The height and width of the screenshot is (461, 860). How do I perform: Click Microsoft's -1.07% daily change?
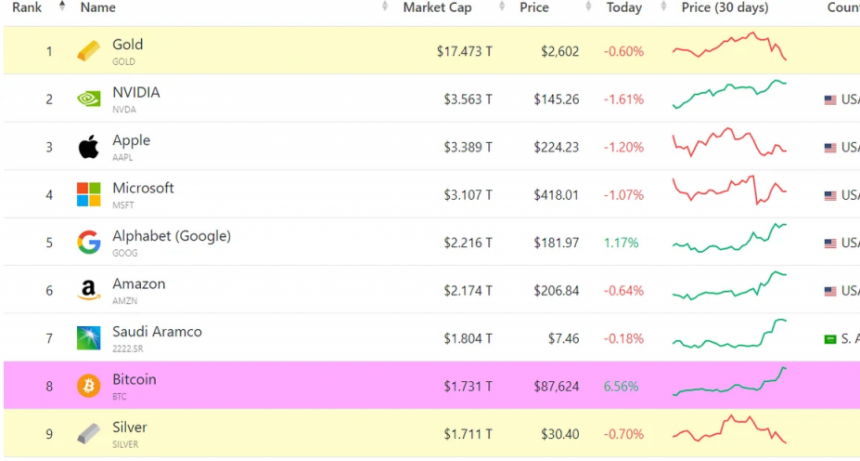pyautogui.click(x=624, y=195)
